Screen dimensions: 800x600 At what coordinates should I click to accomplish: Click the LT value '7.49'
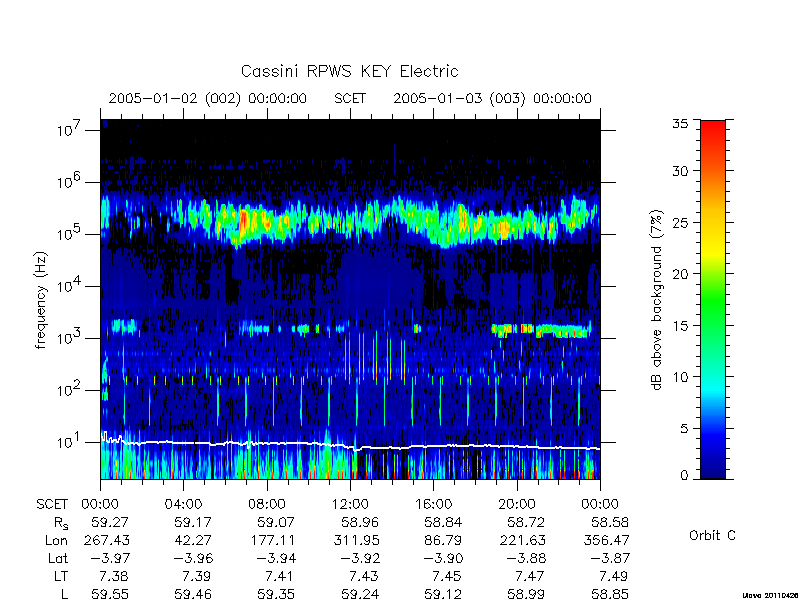[x=614, y=576]
